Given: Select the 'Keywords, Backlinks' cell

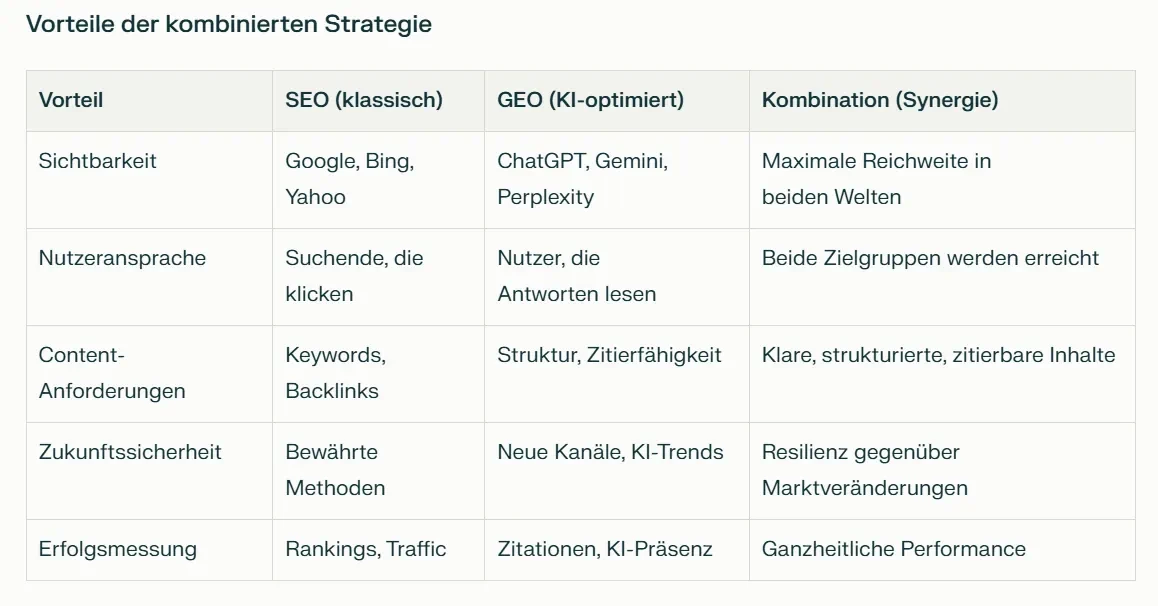Looking at the screenshot, I should pyautogui.click(x=335, y=373).
